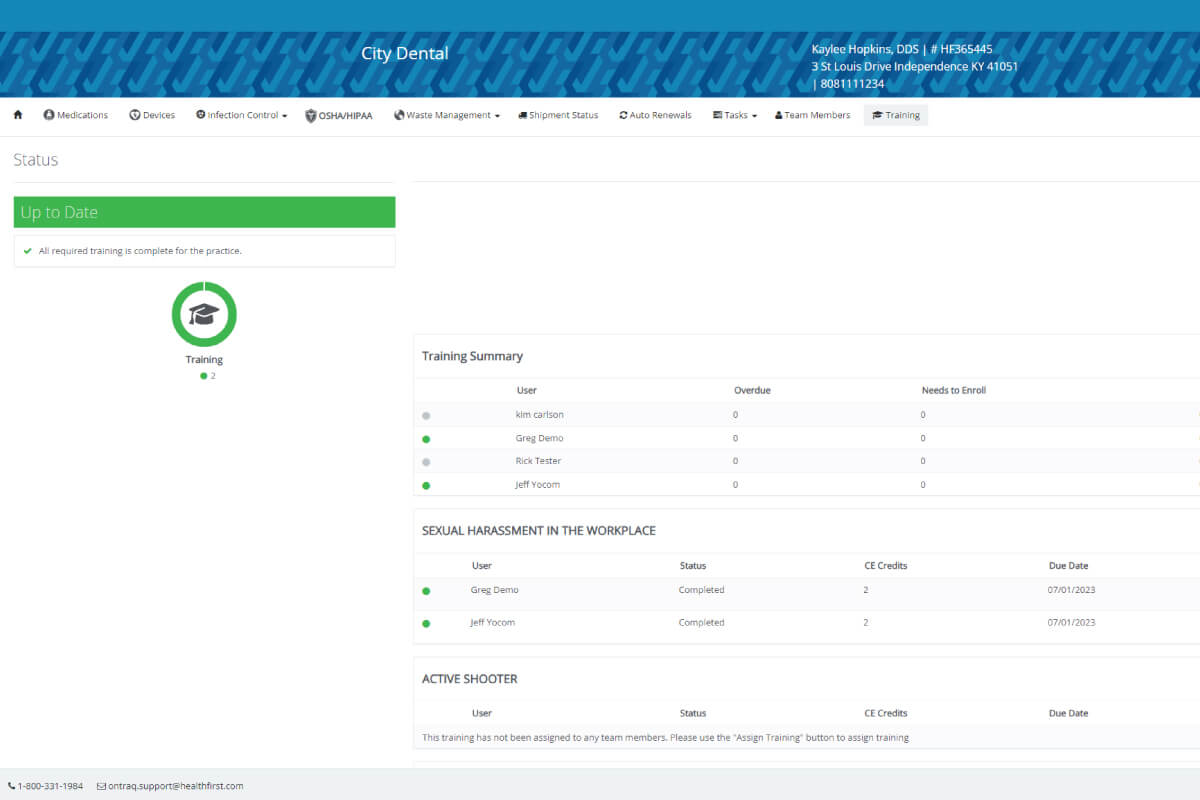Click the Shipment Status truck icon
The image size is (1200, 800).
(523, 115)
